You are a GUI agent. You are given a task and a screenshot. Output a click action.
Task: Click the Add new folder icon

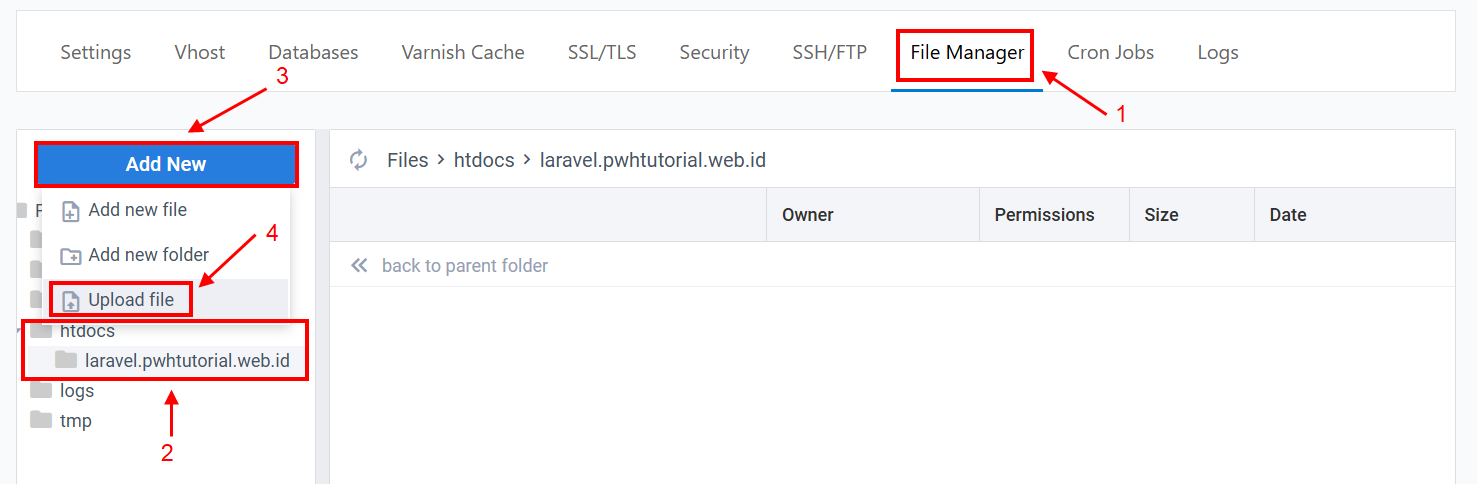71,256
